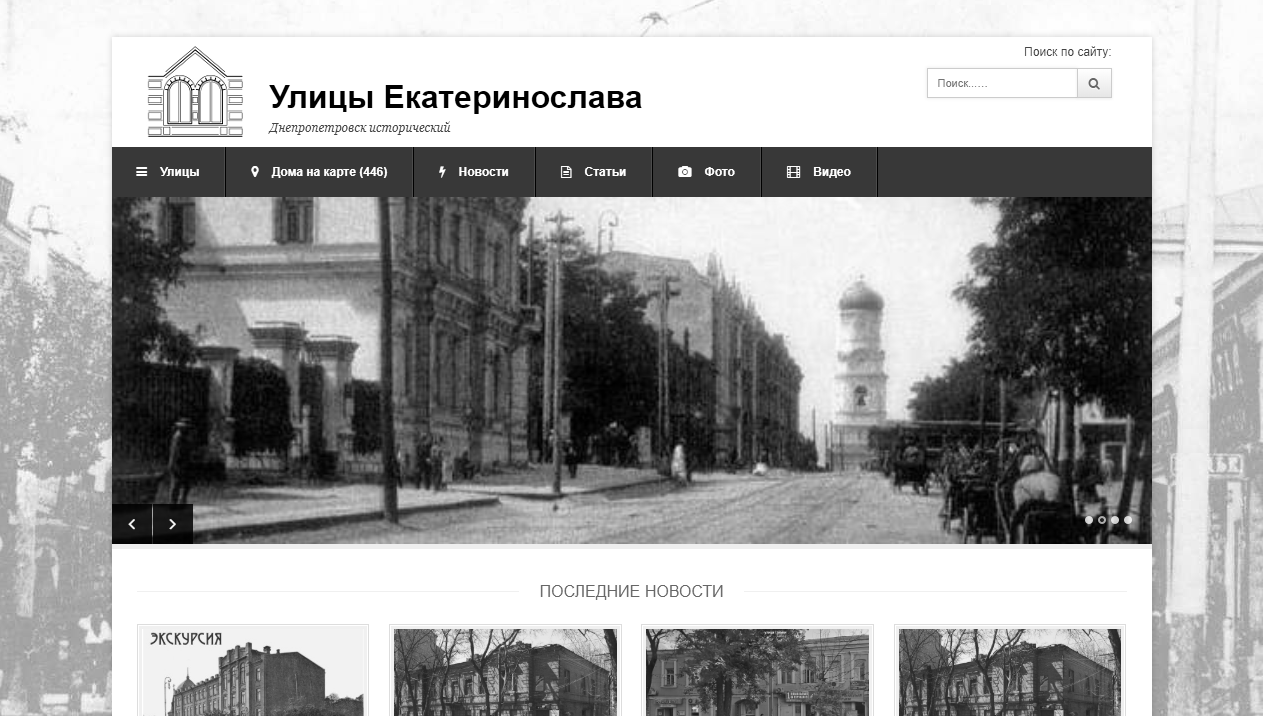
Task: Click the map pin icon in navigation
Action: [254, 172]
